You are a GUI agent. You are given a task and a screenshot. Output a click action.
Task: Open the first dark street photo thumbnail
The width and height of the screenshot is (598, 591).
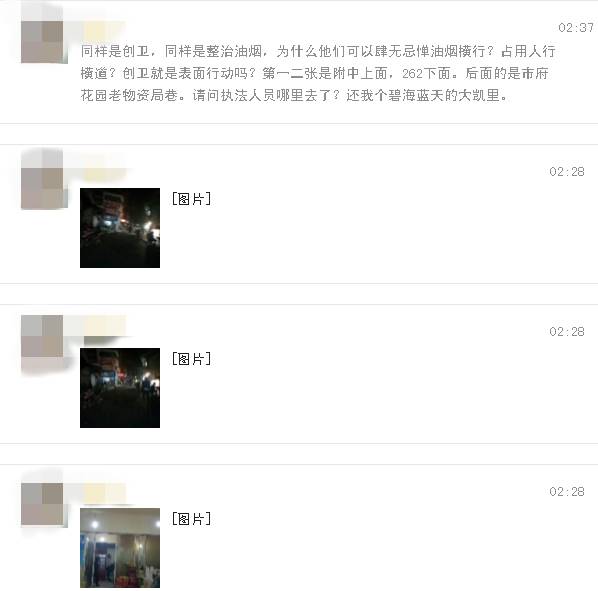click(120, 228)
